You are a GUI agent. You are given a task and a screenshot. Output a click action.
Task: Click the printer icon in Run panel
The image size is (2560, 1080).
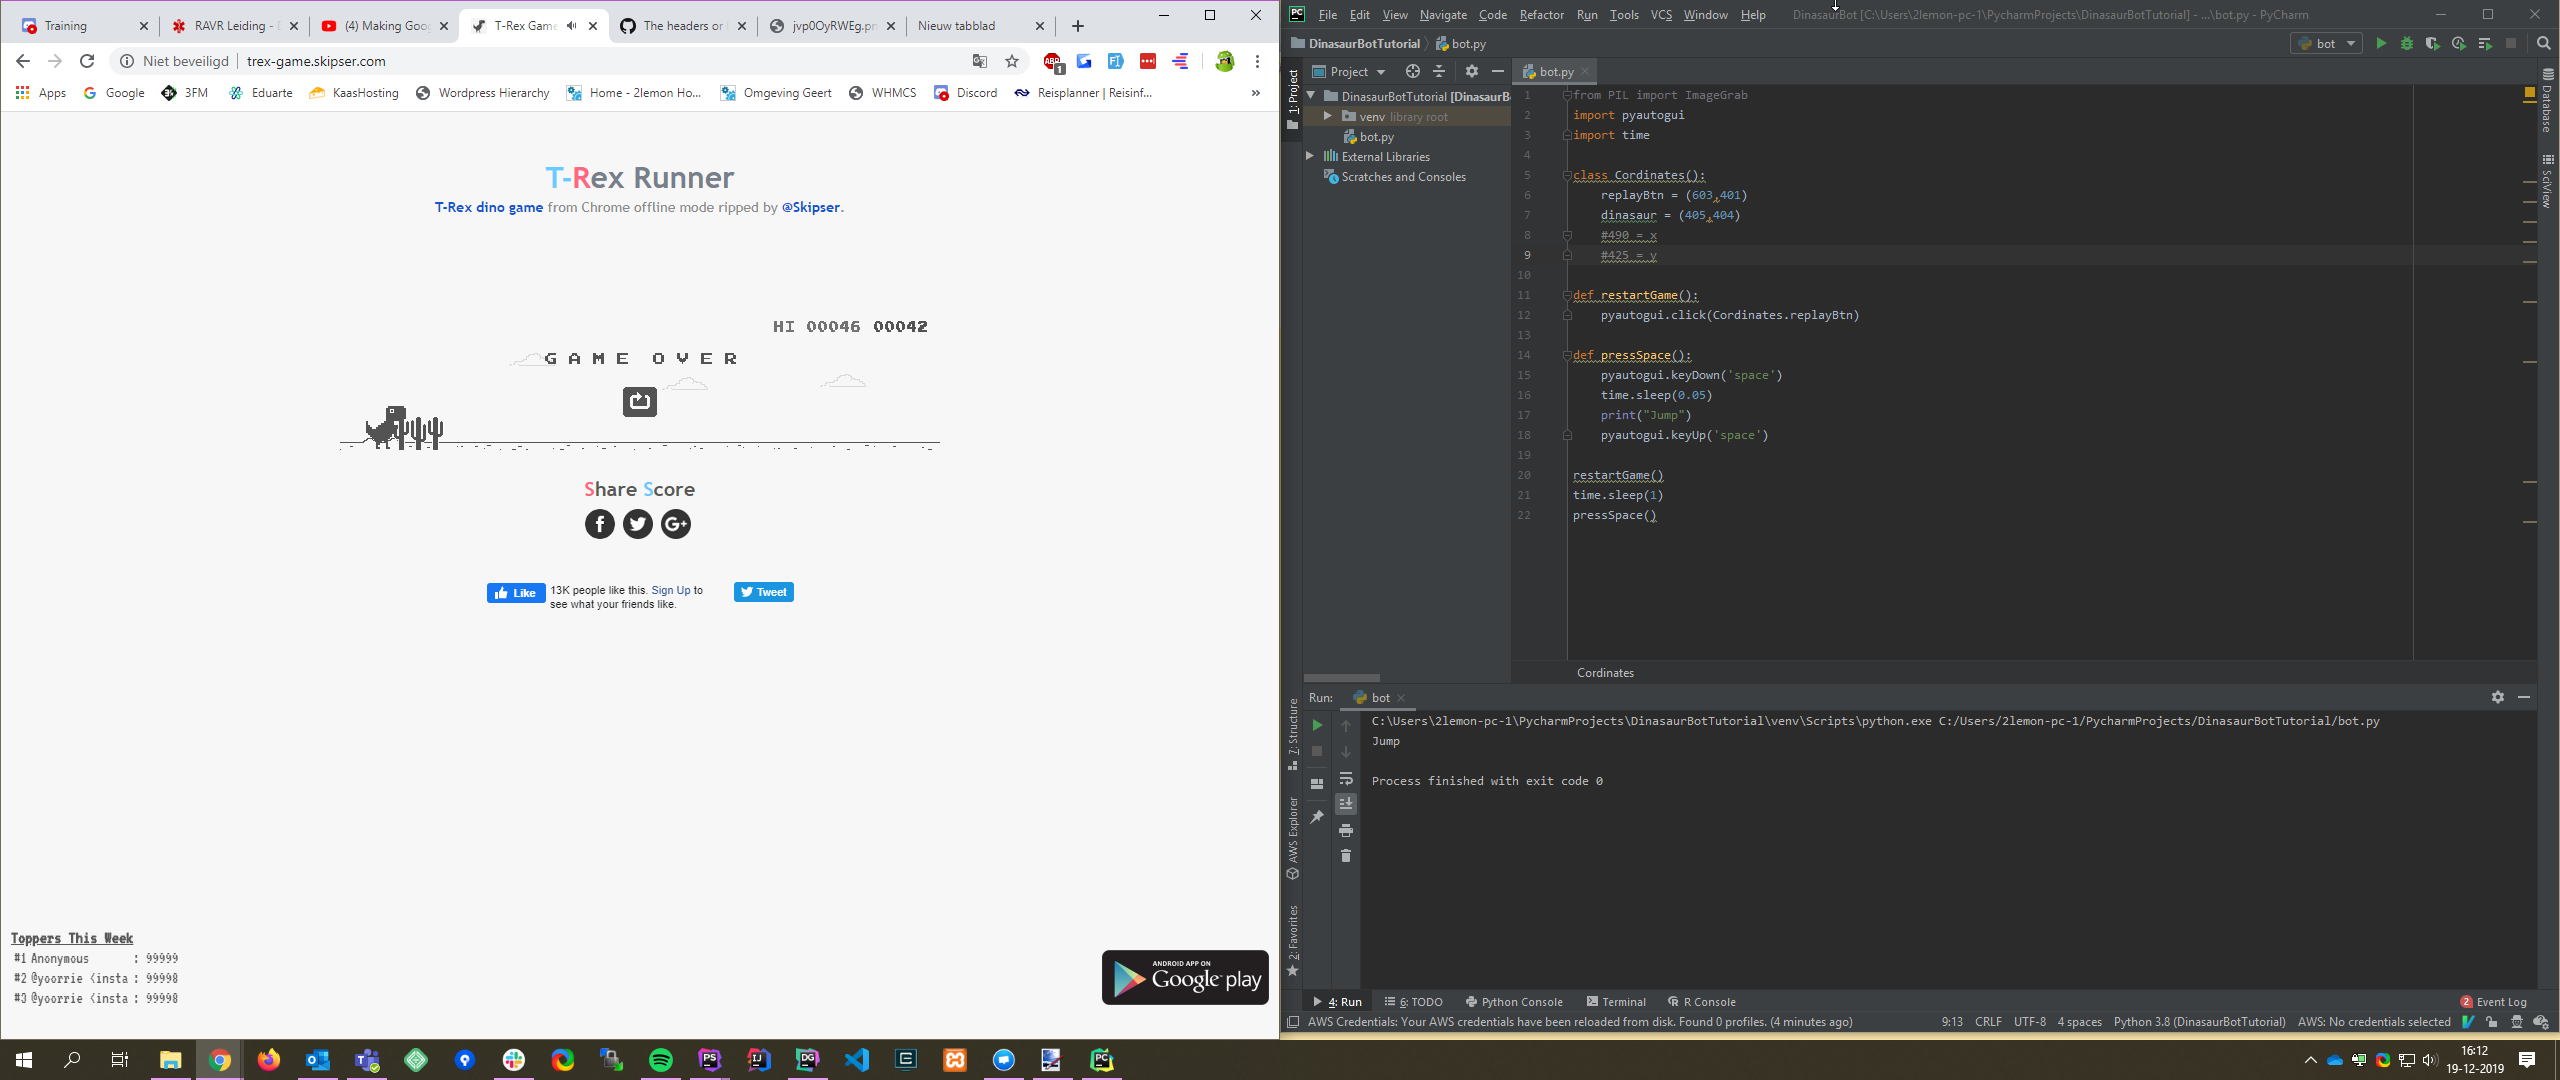click(x=1346, y=830)
